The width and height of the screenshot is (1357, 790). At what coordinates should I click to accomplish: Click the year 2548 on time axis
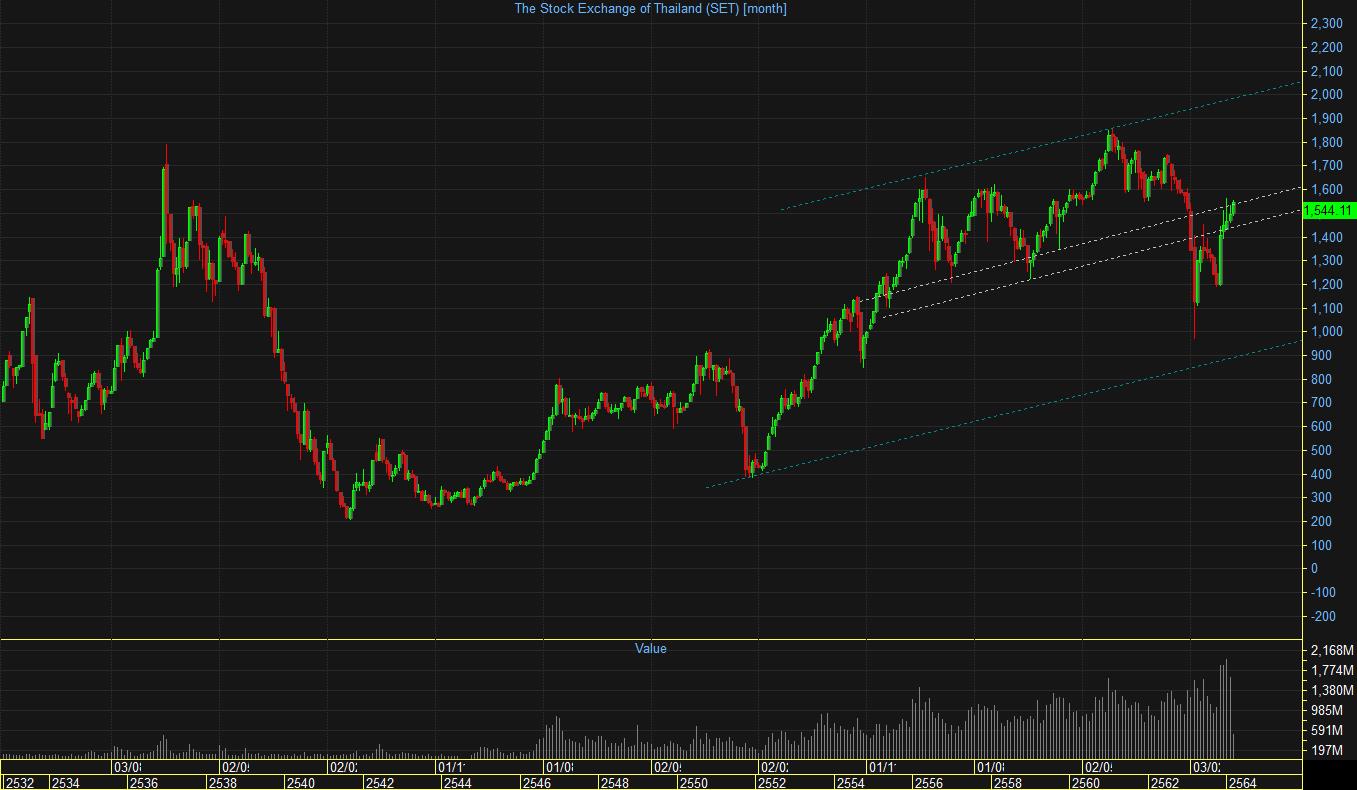point(614,783)
